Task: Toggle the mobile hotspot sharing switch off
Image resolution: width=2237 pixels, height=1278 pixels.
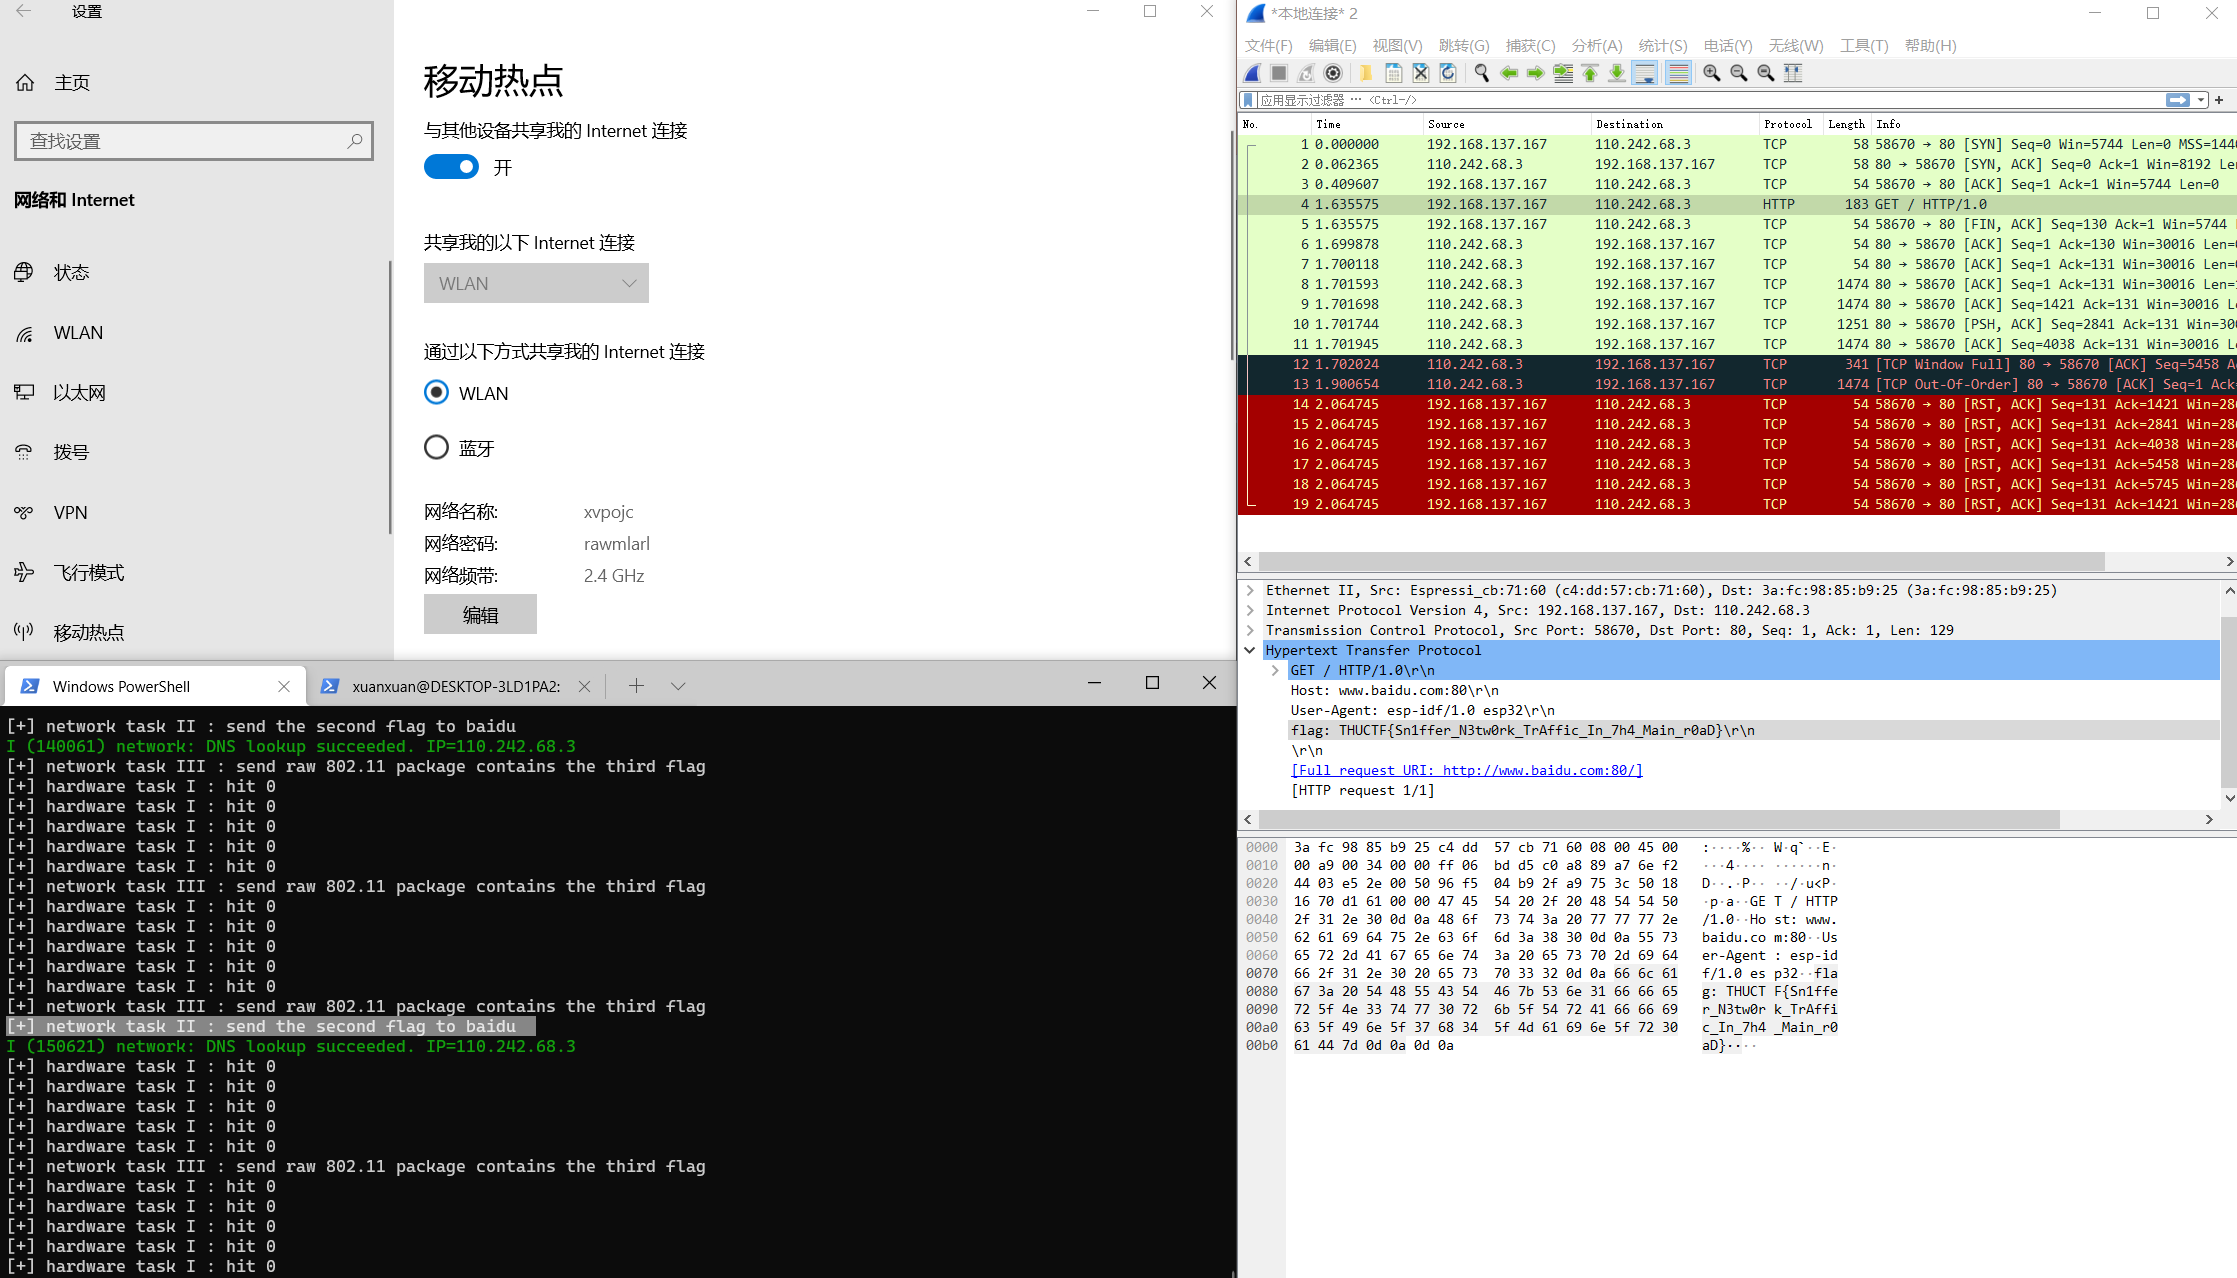Action: [451, 166]
